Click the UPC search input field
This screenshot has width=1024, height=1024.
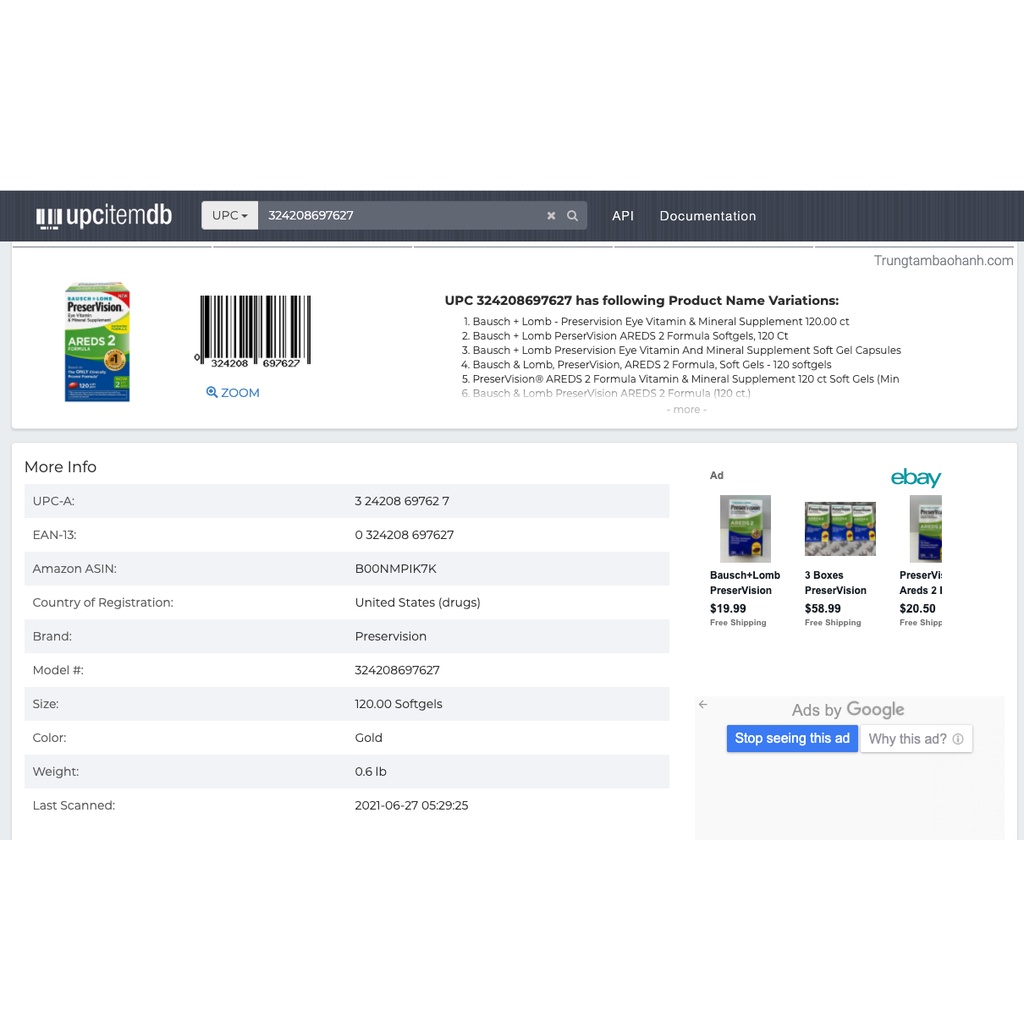pyautogui.click(x=400, y=216)
